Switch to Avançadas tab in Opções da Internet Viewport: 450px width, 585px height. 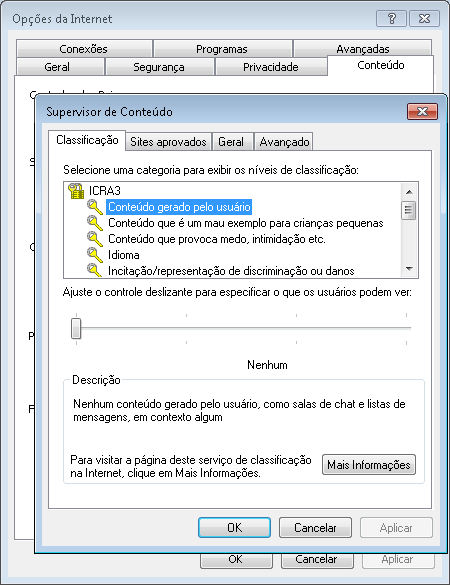(363, 49)
